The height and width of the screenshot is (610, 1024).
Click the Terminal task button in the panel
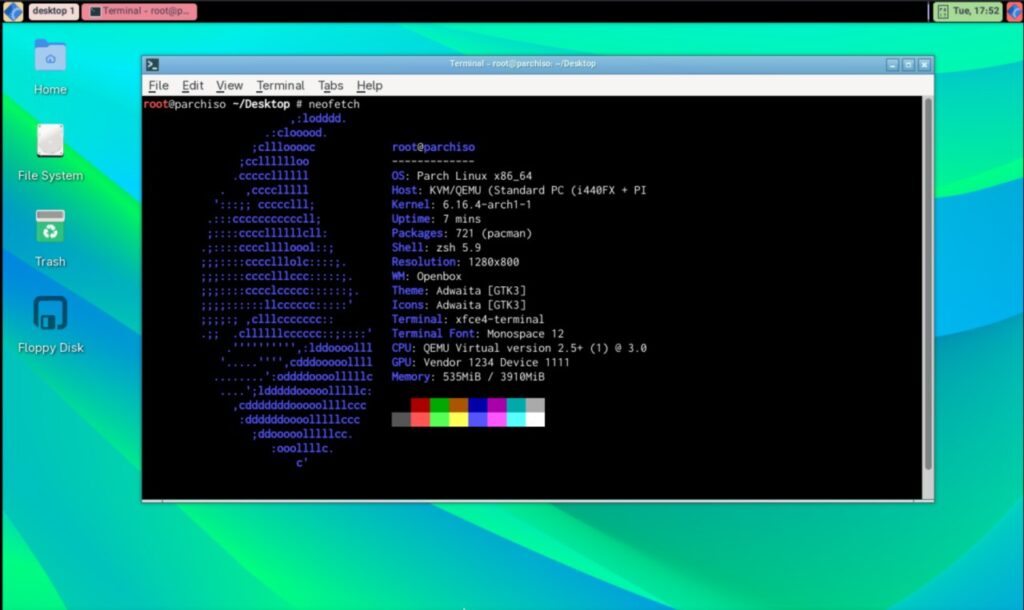(x=139, y=11)
